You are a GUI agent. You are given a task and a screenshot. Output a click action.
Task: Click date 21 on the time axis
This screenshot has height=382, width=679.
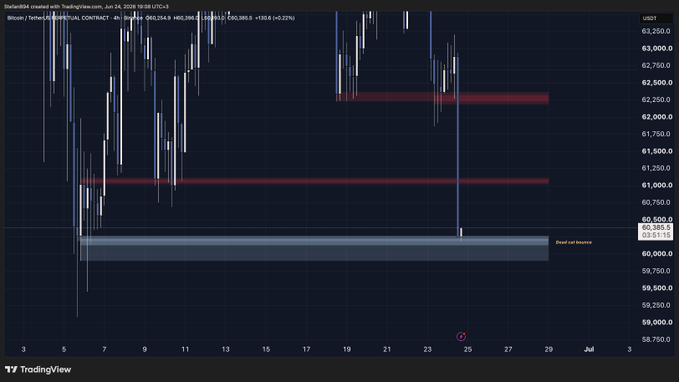387,349
